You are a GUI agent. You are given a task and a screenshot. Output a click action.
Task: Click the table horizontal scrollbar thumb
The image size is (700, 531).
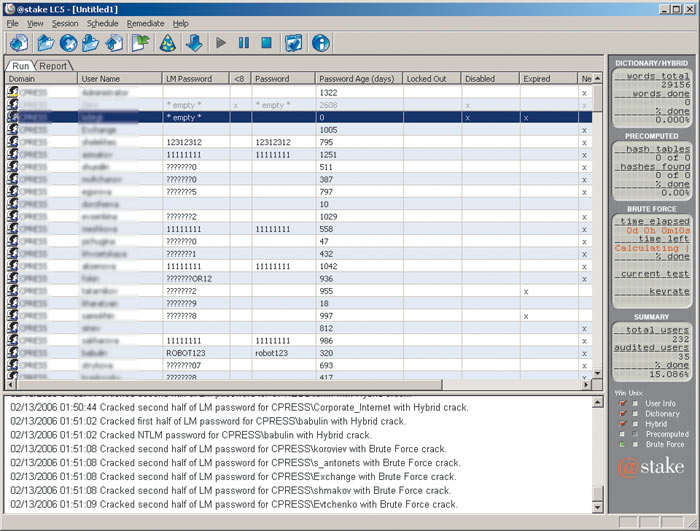coord(229,384)
